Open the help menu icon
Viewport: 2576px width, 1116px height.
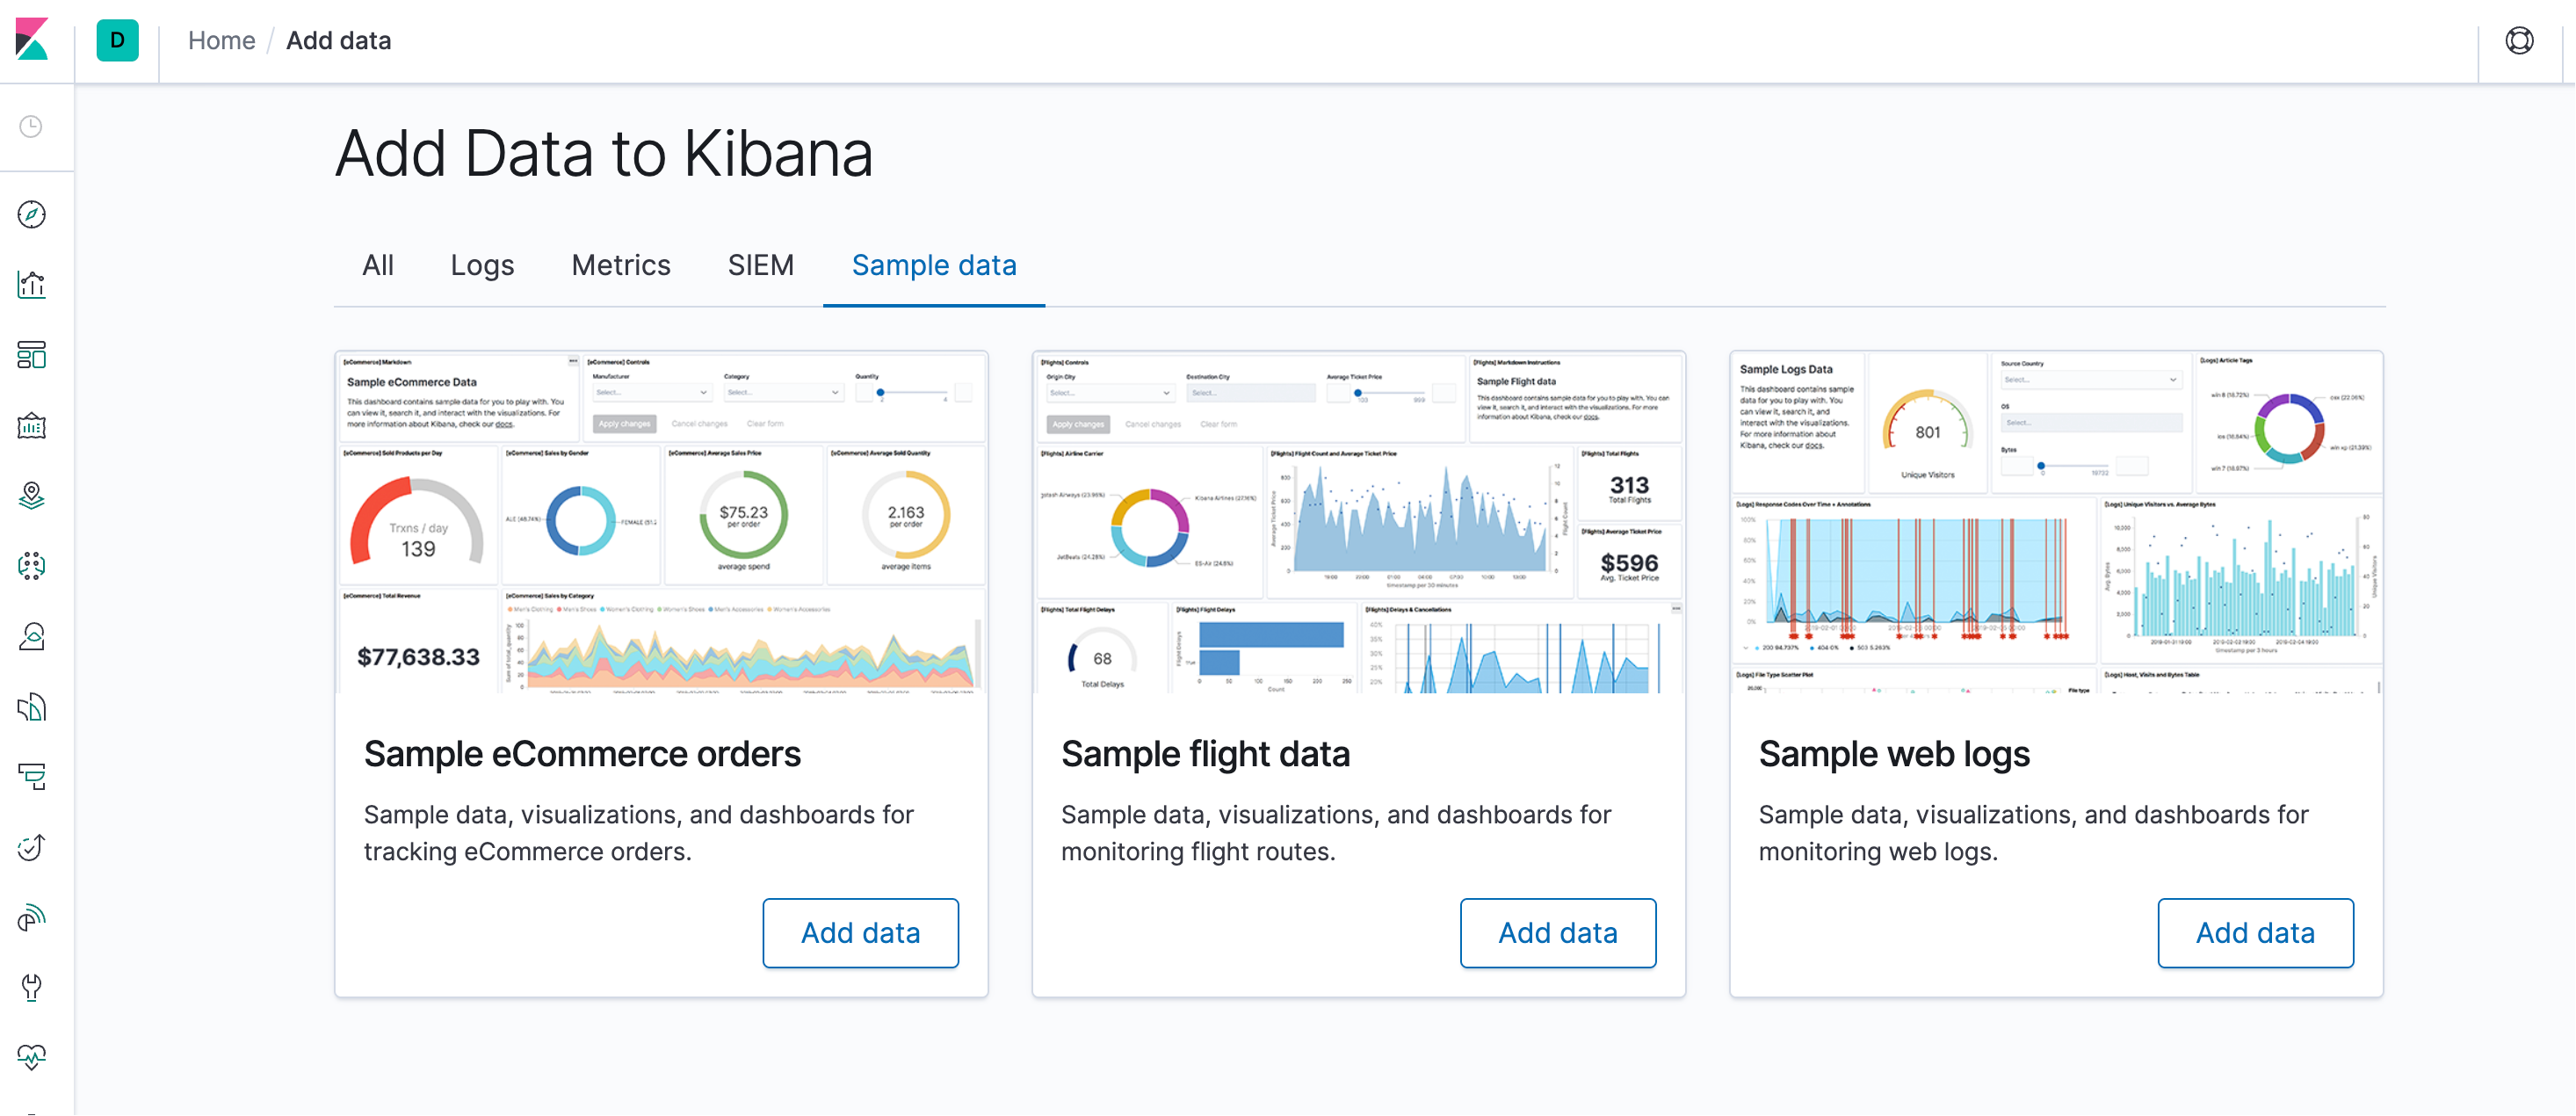[2519, 41]
